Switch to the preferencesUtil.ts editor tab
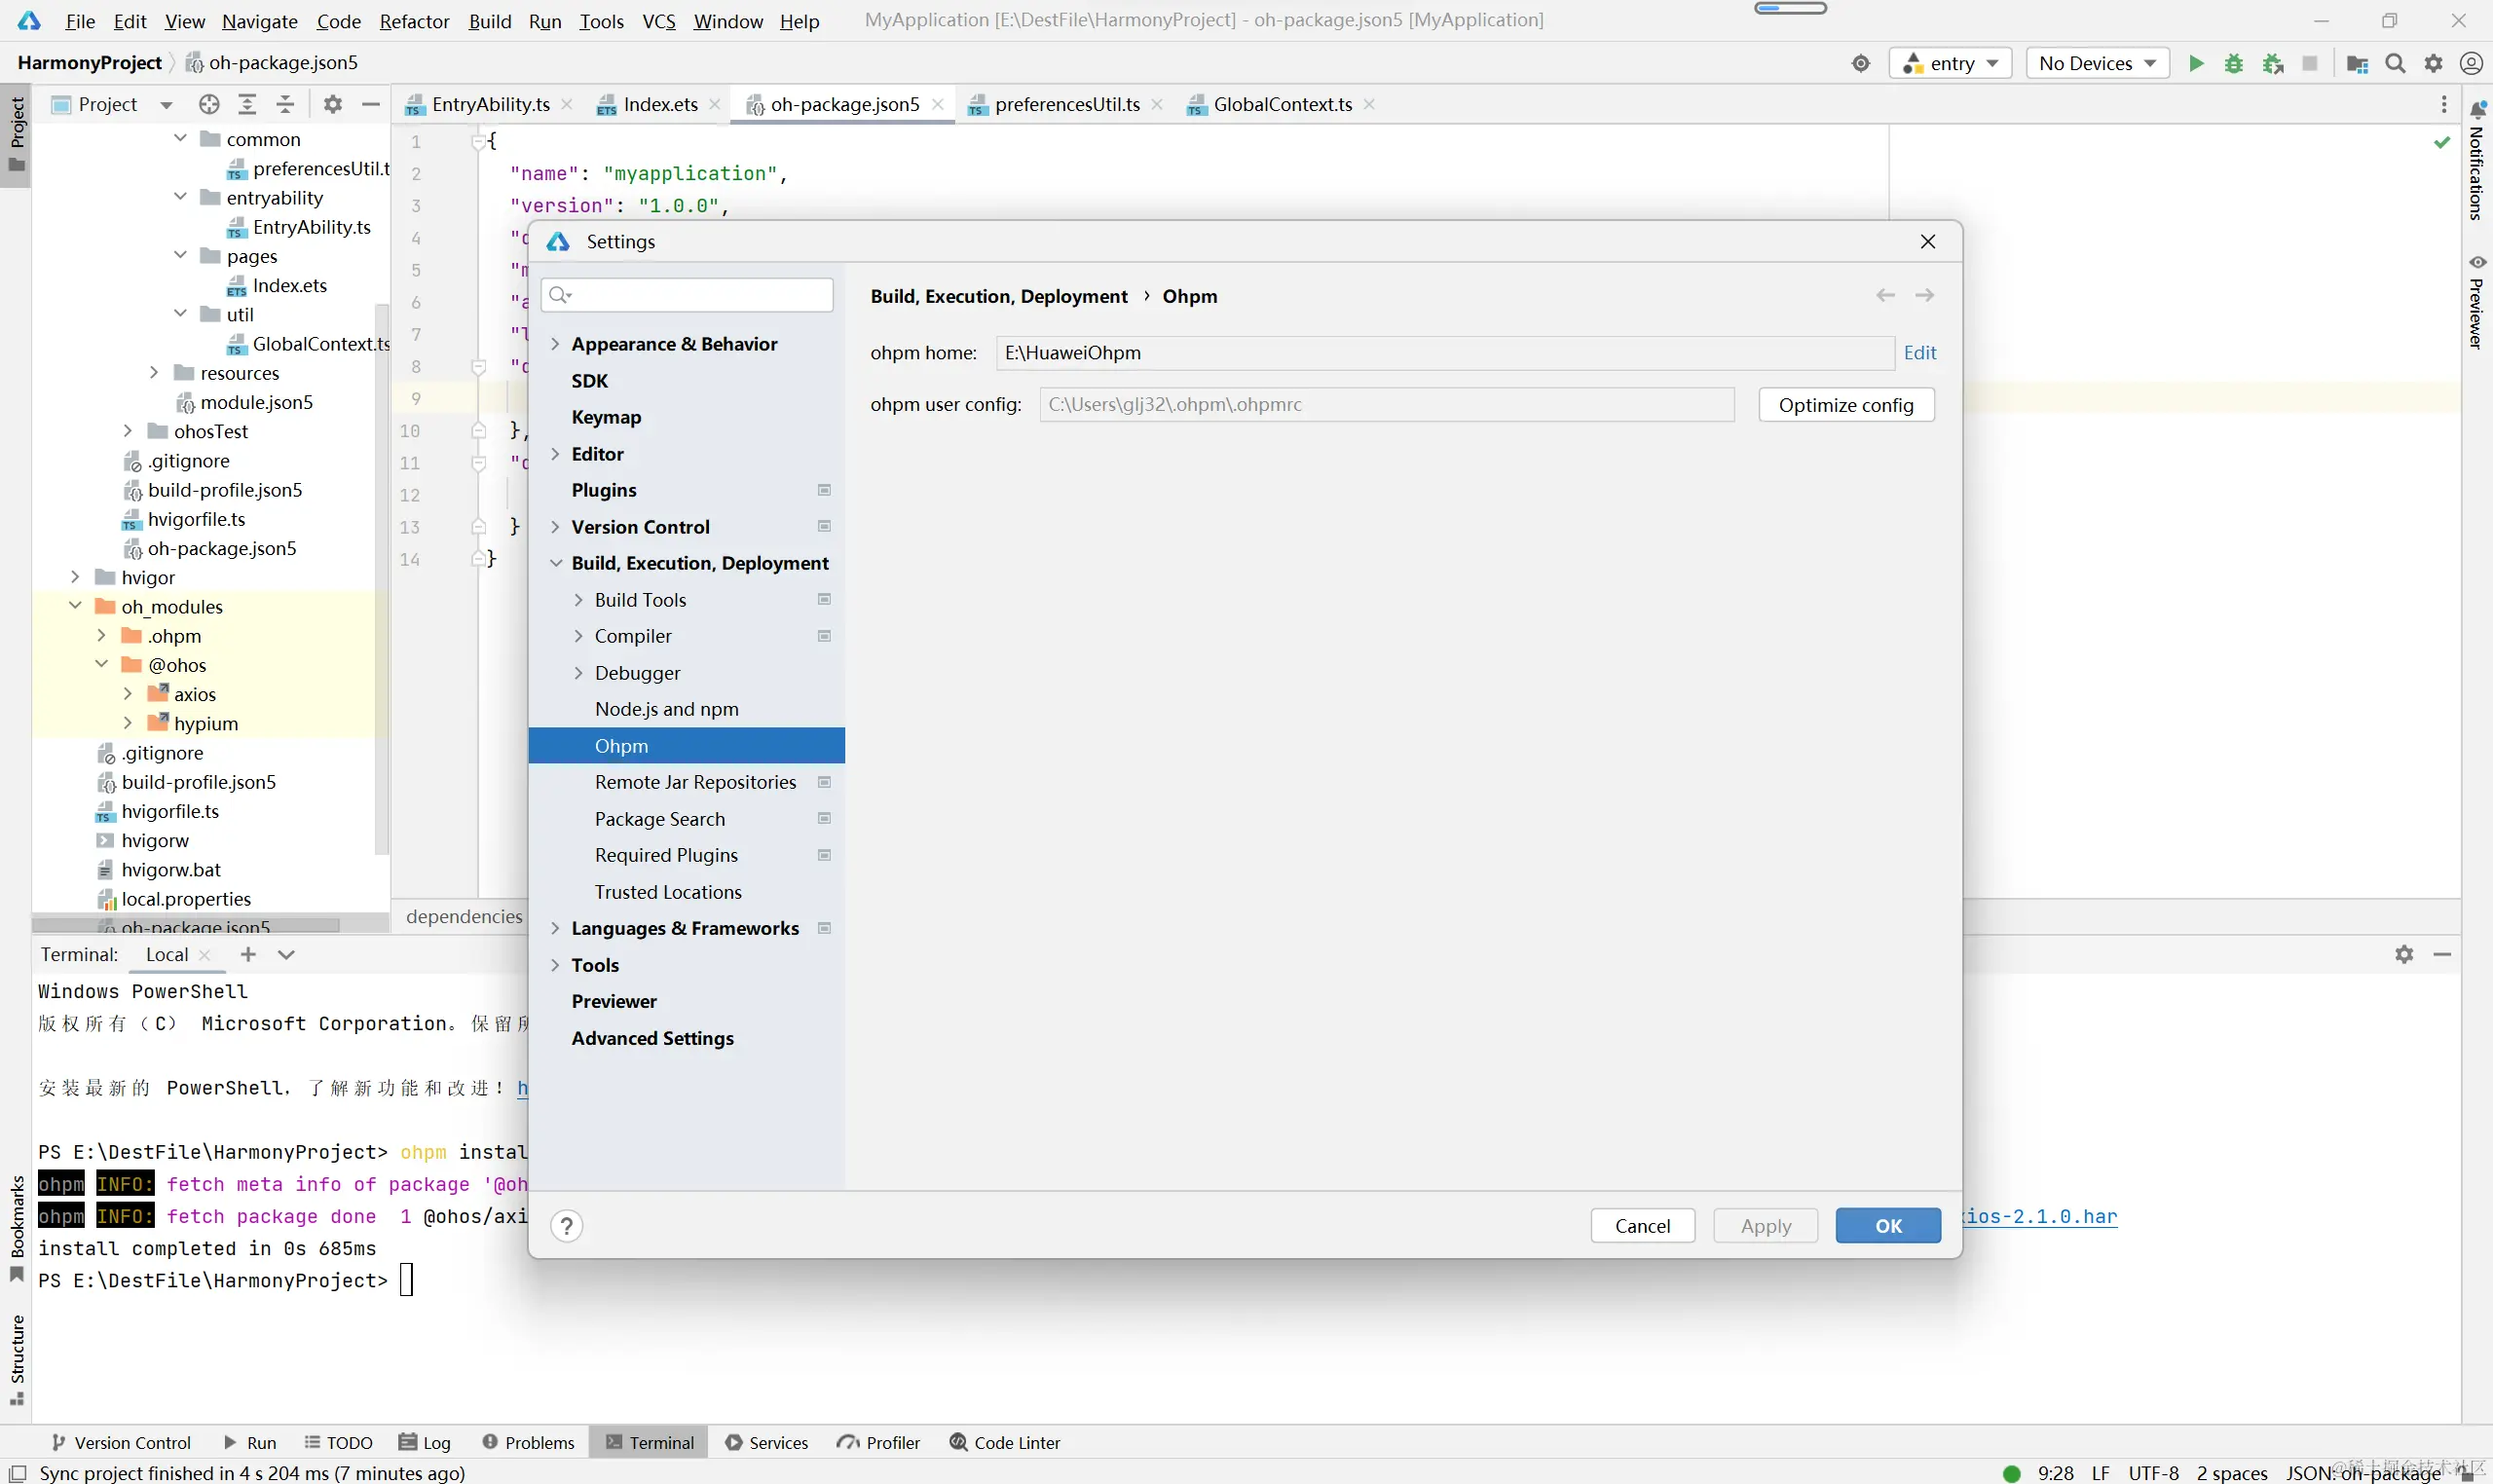The width and height of the screenshot is (2493, 1484). (1066, 104)
